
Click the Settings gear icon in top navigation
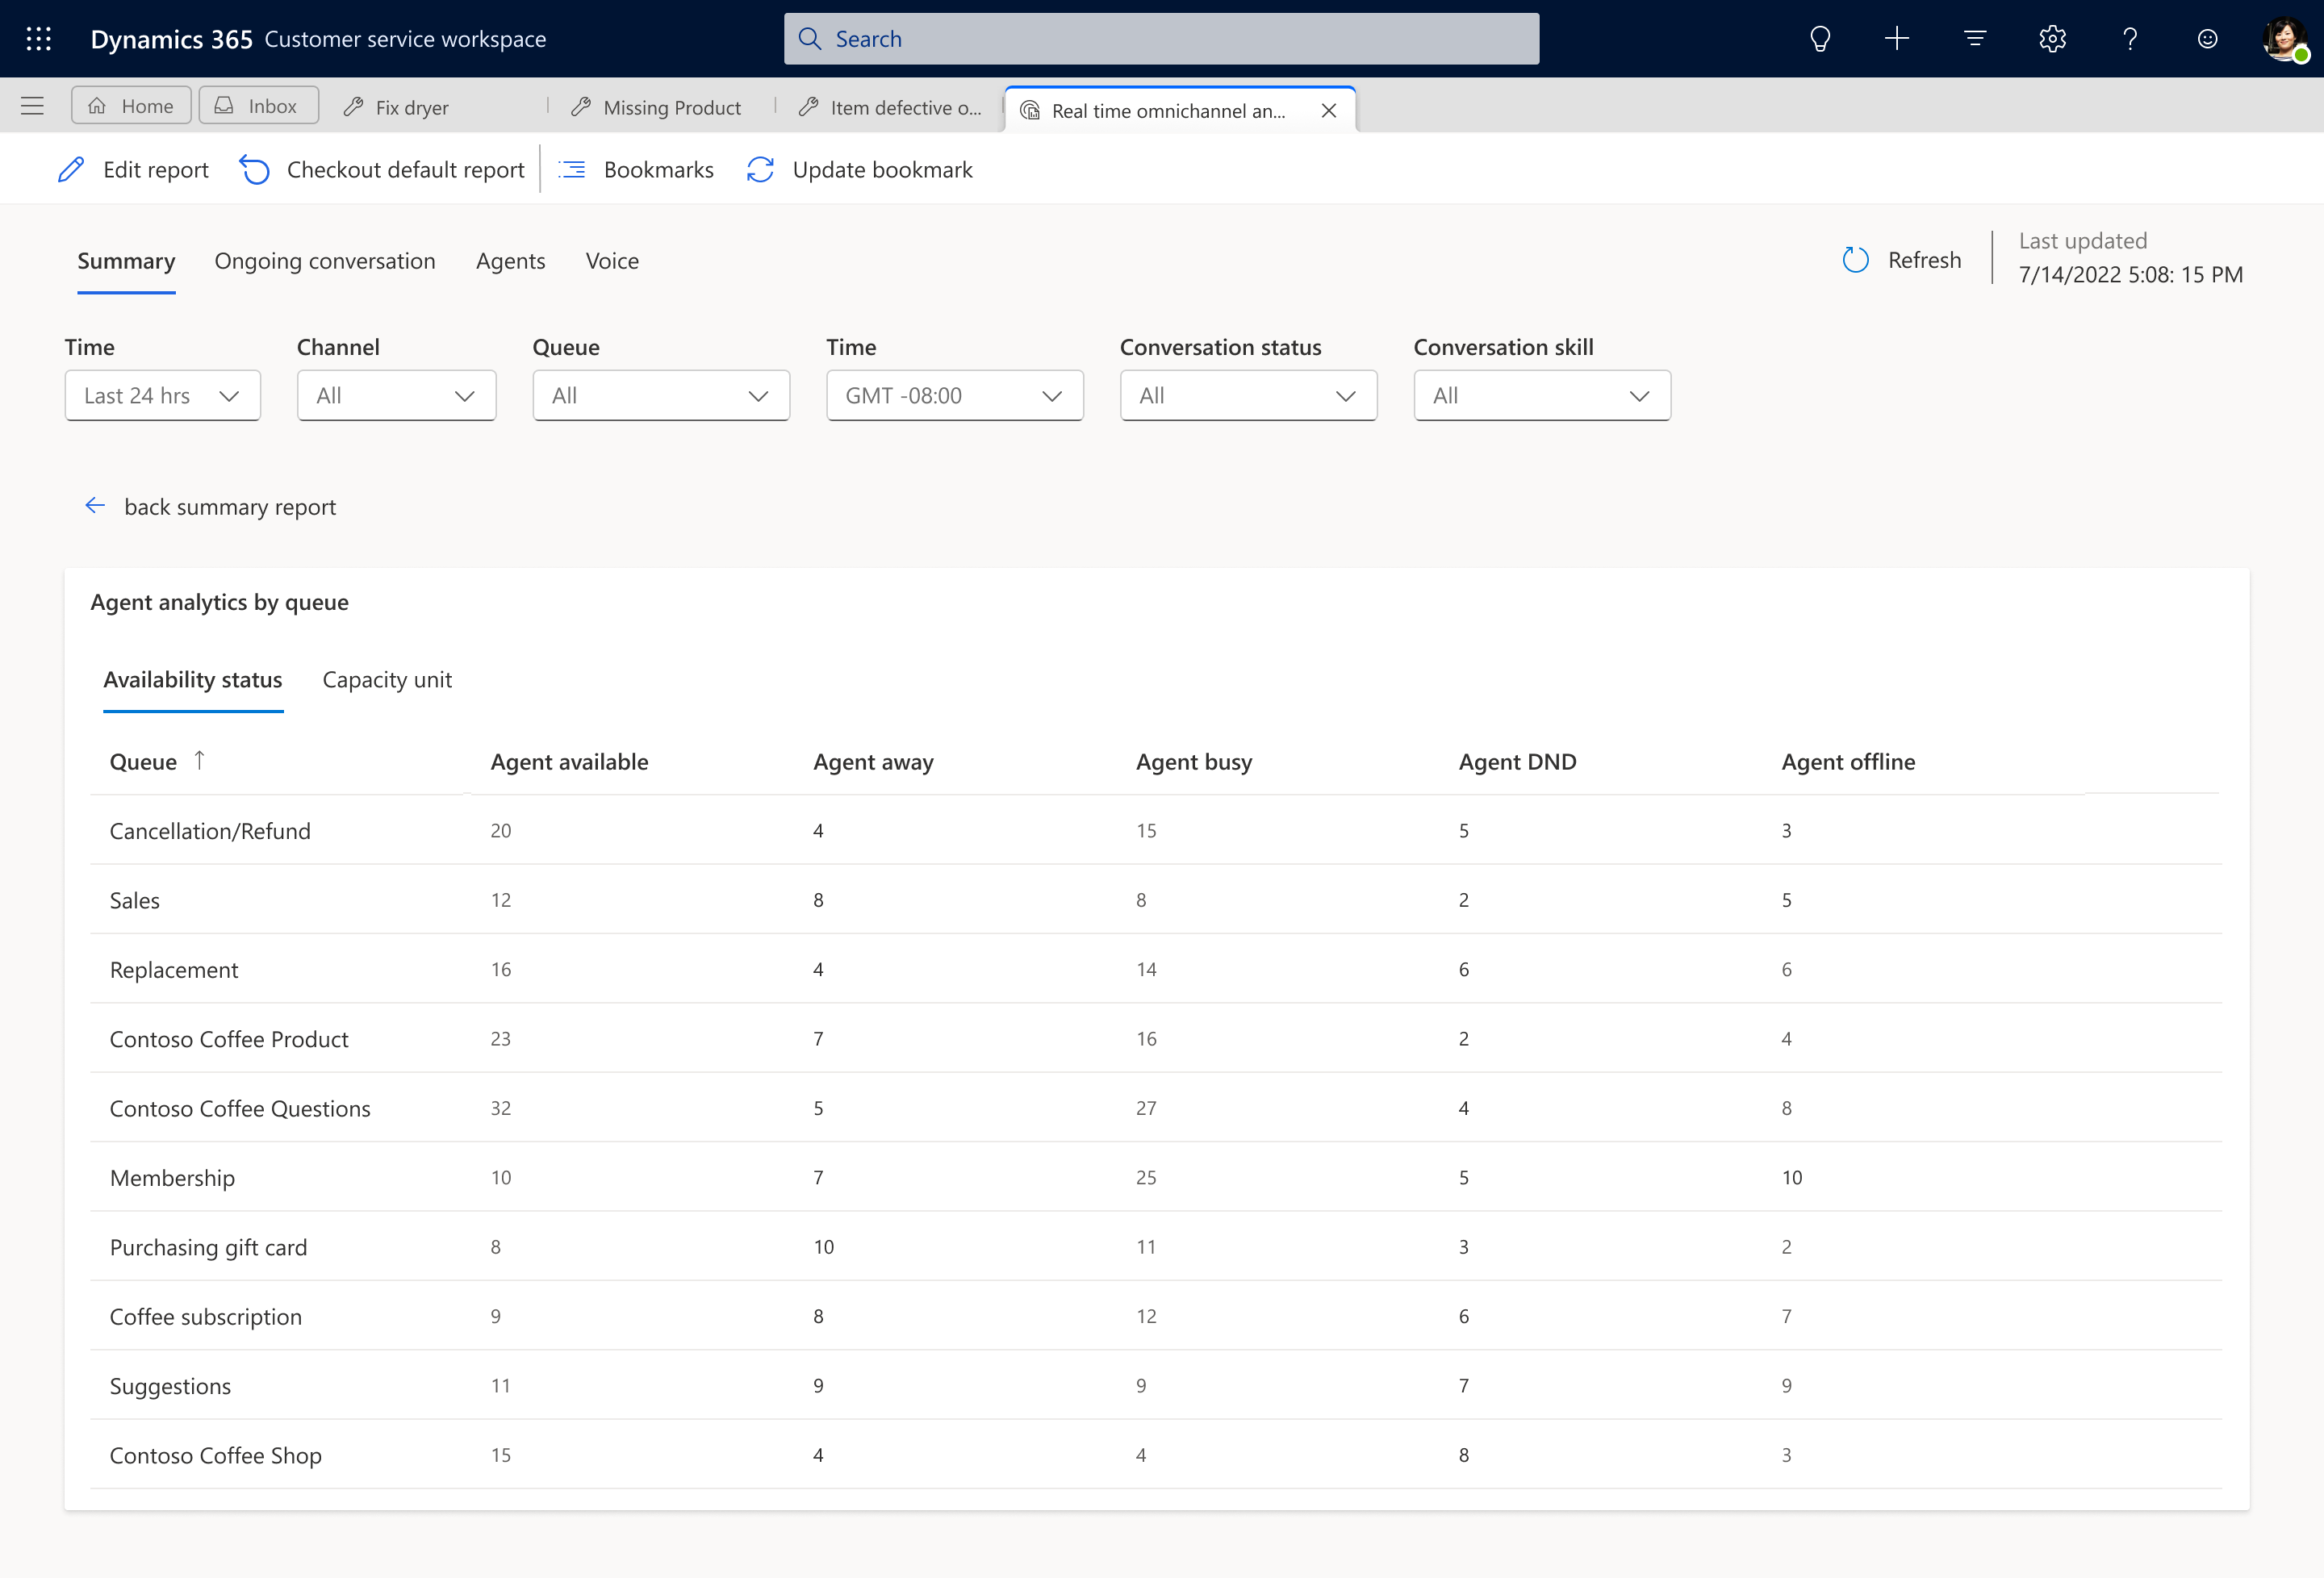tap(2053, 39)
